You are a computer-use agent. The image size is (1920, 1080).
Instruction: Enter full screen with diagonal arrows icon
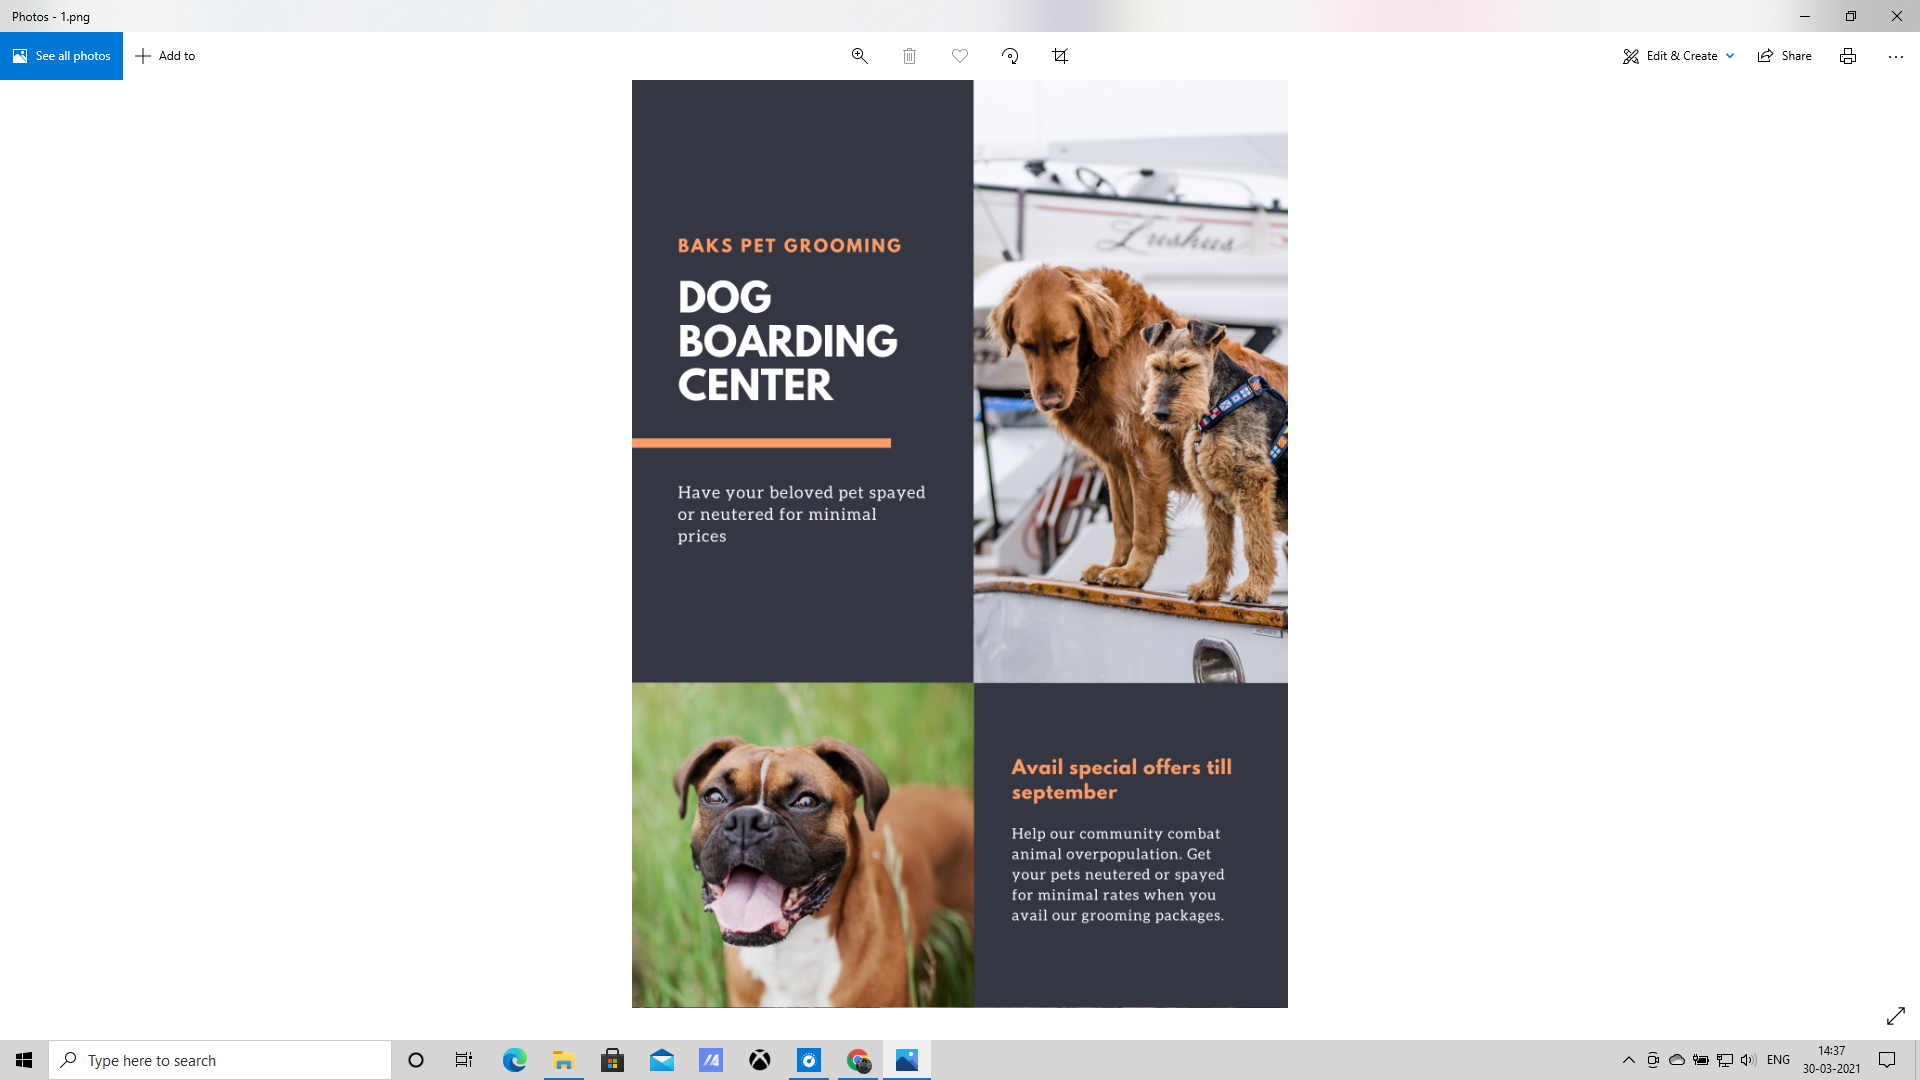click(1895, 1016)
